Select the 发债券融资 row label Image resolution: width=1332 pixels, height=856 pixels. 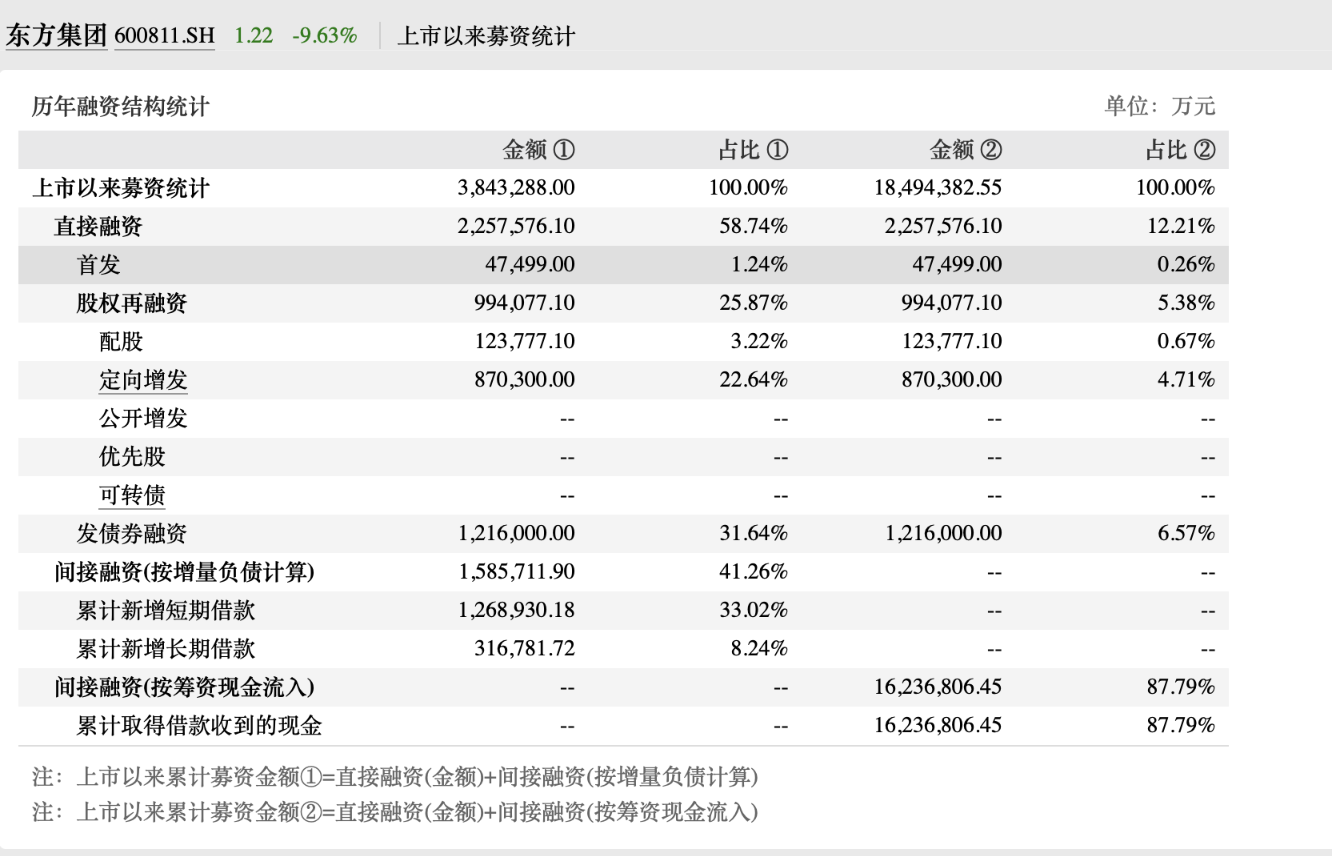pos(132,534)
